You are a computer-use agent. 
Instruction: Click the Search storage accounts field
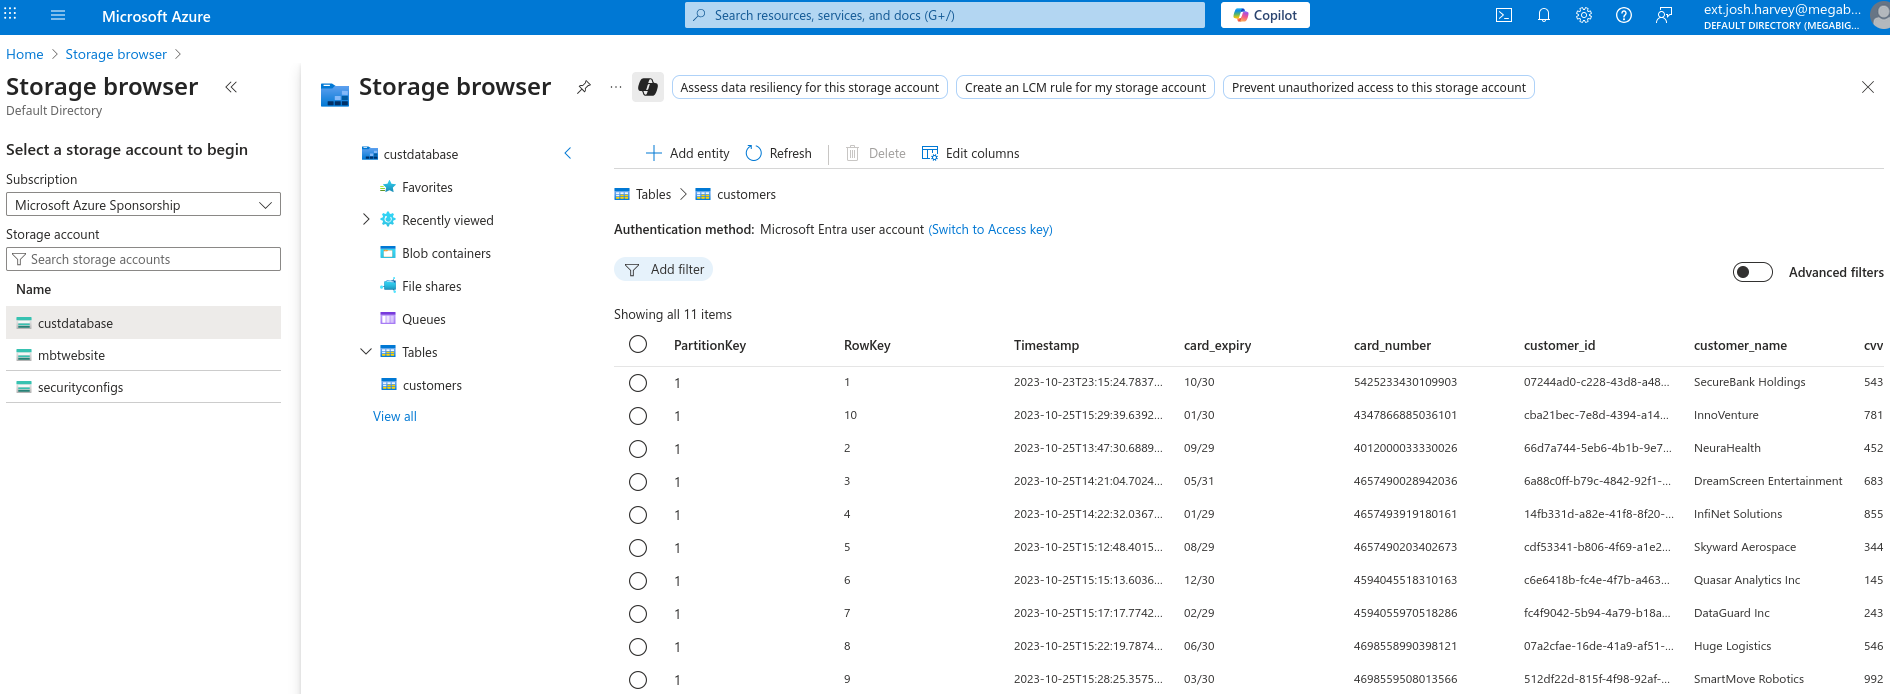coord(143,259)
